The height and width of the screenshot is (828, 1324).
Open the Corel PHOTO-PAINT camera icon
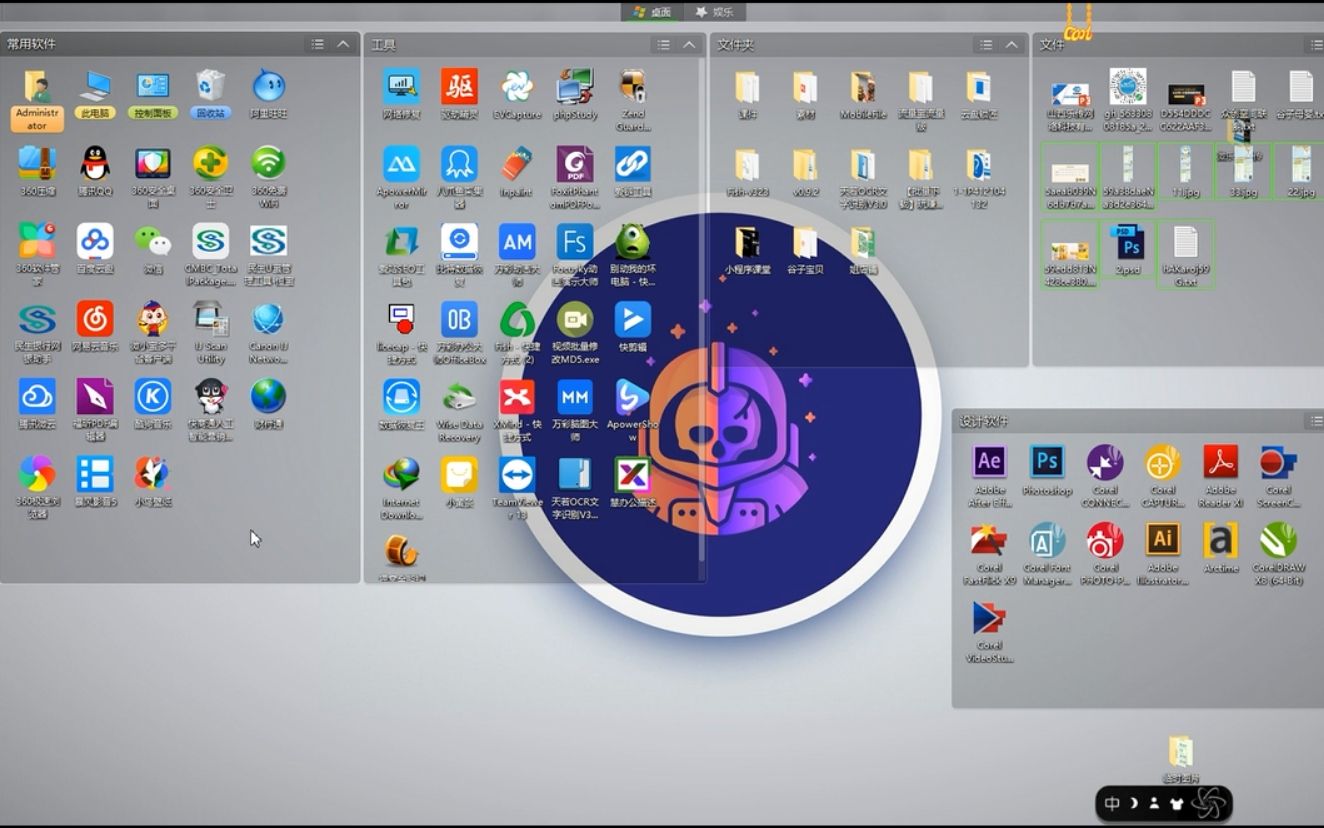1105,540
